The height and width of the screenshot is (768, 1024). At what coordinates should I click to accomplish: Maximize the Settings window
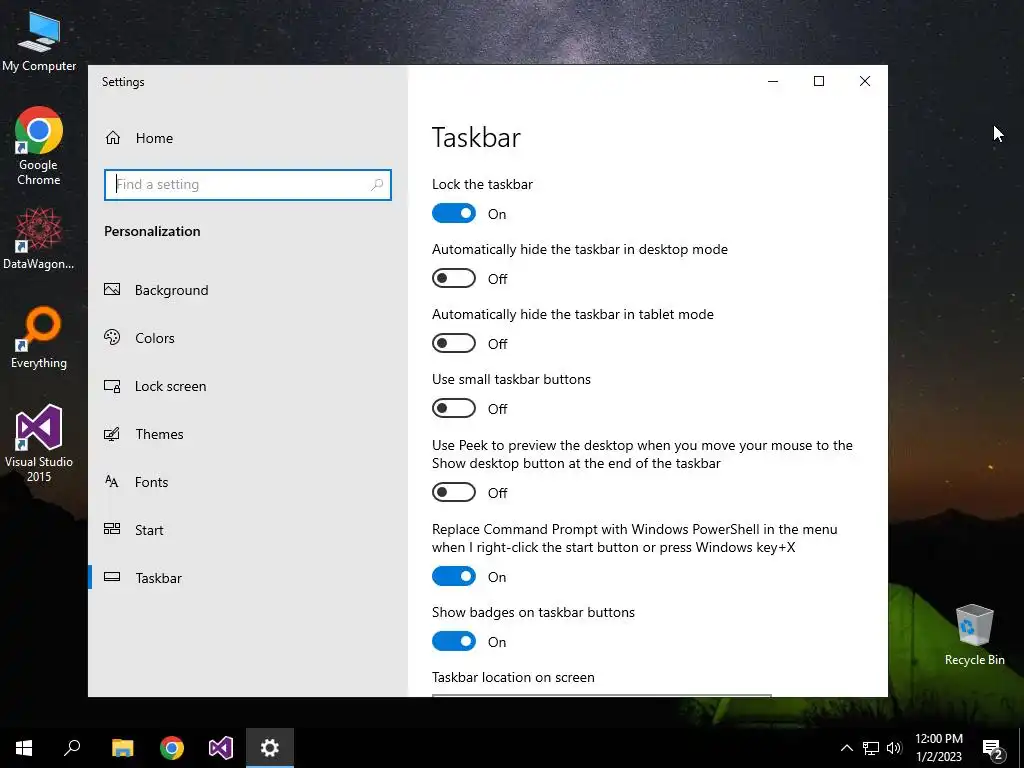tap(819, 81)
